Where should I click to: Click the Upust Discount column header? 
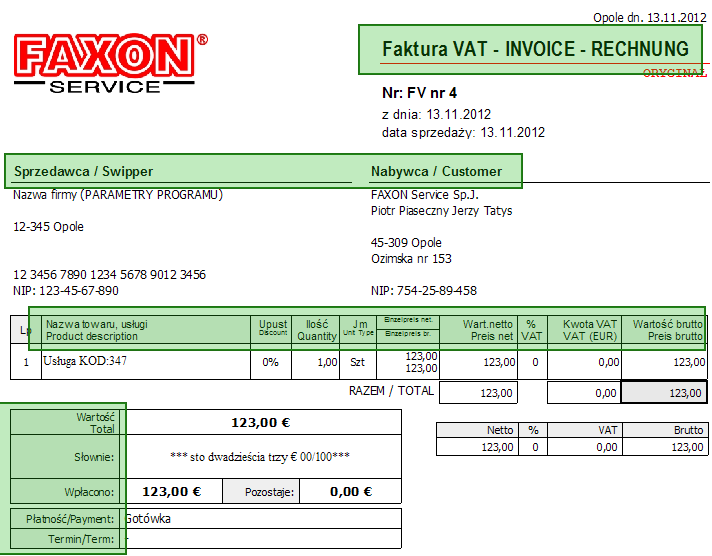(x=271, y=330)
